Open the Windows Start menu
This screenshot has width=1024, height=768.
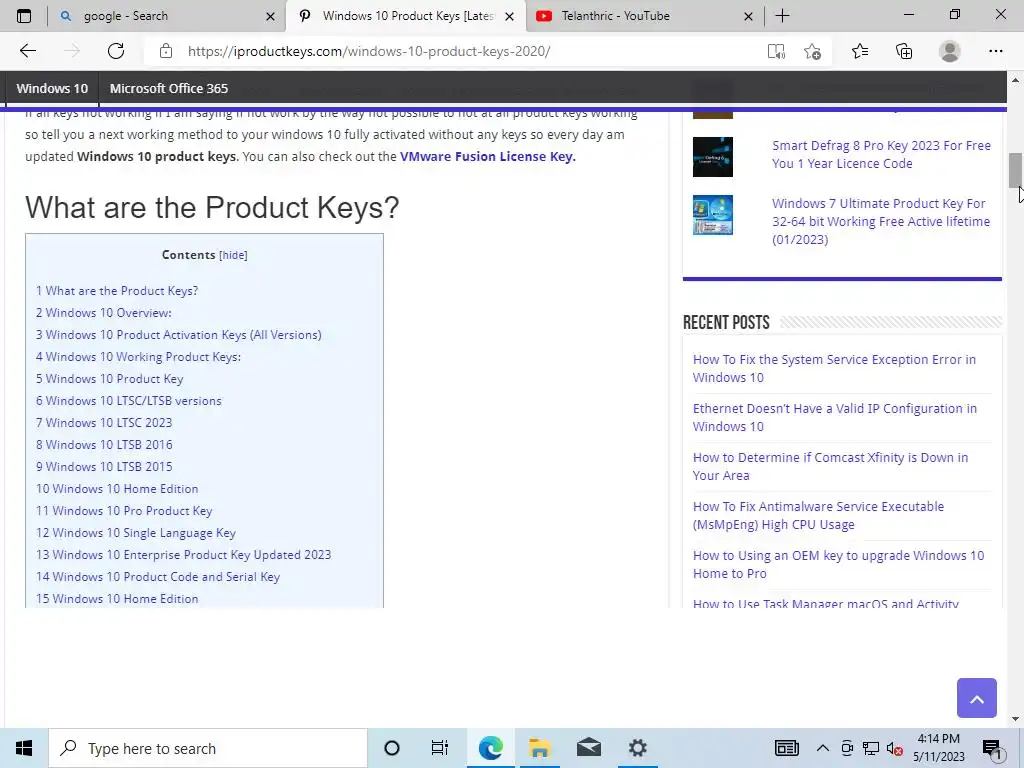pyautogui.click(x=24, y=748)
